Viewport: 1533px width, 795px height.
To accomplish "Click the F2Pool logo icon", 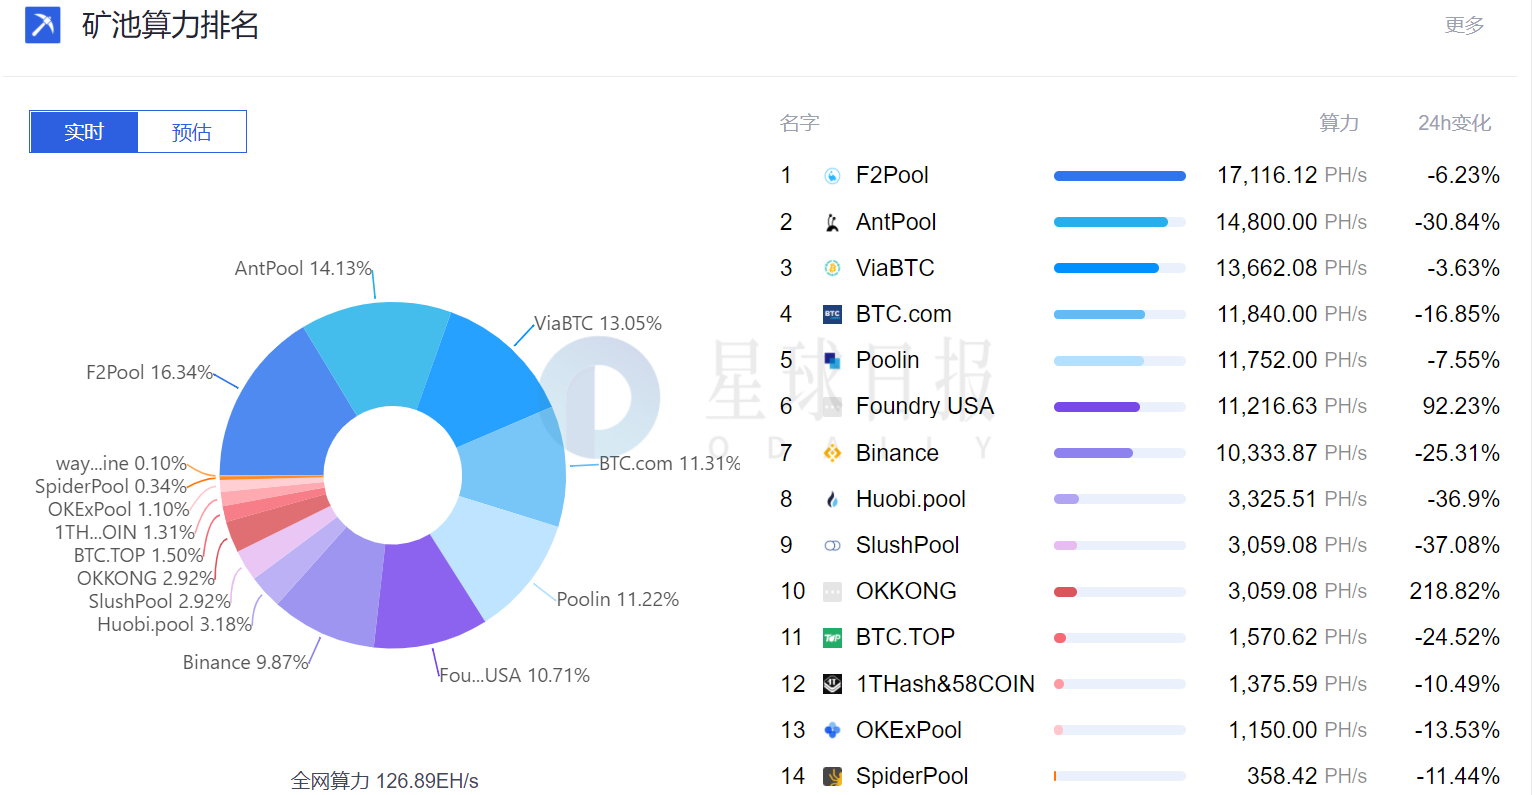I will 832,176.
